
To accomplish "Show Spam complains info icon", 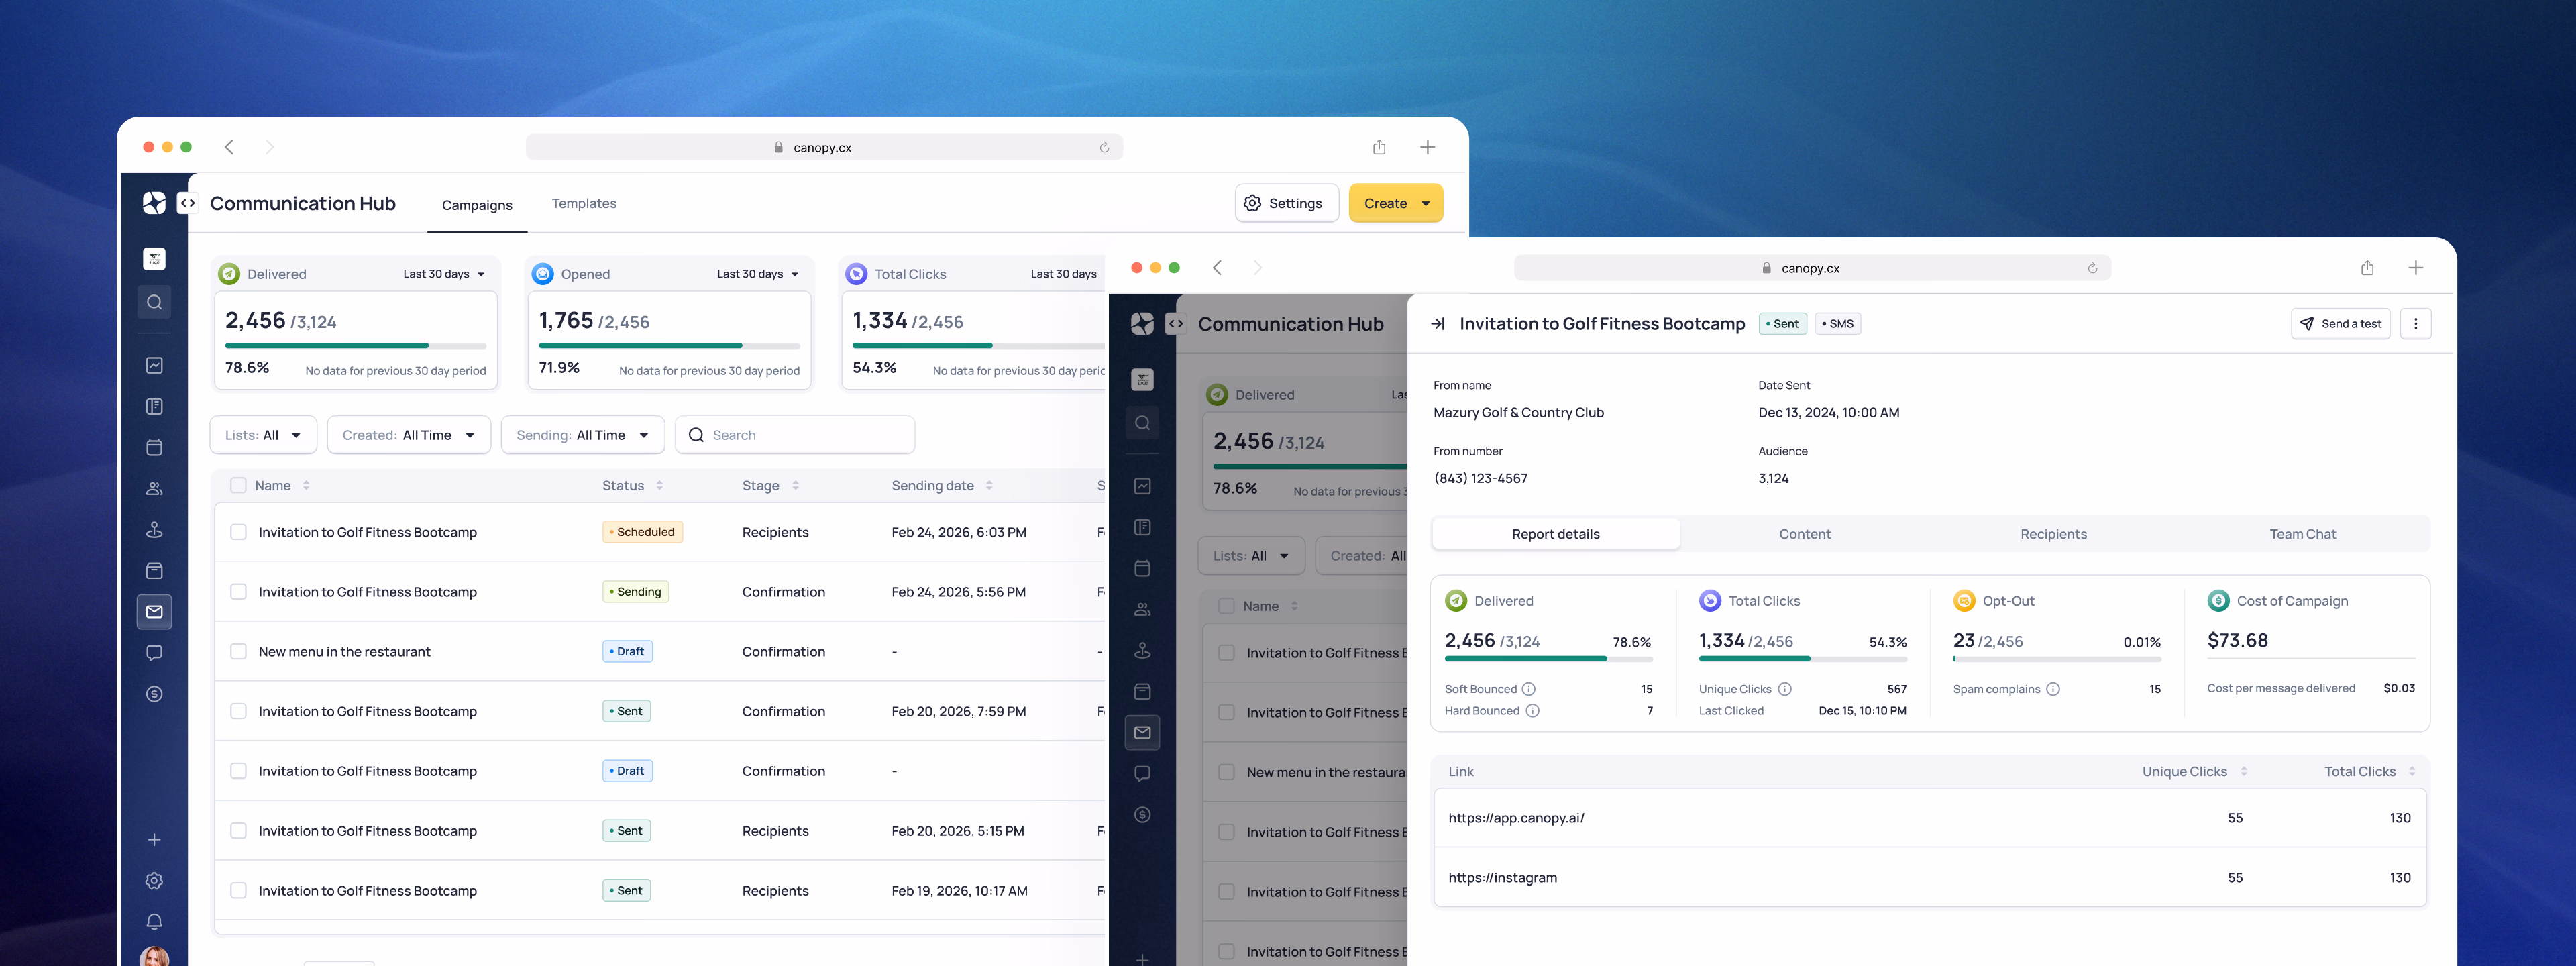I will (x=2053, y=689).
